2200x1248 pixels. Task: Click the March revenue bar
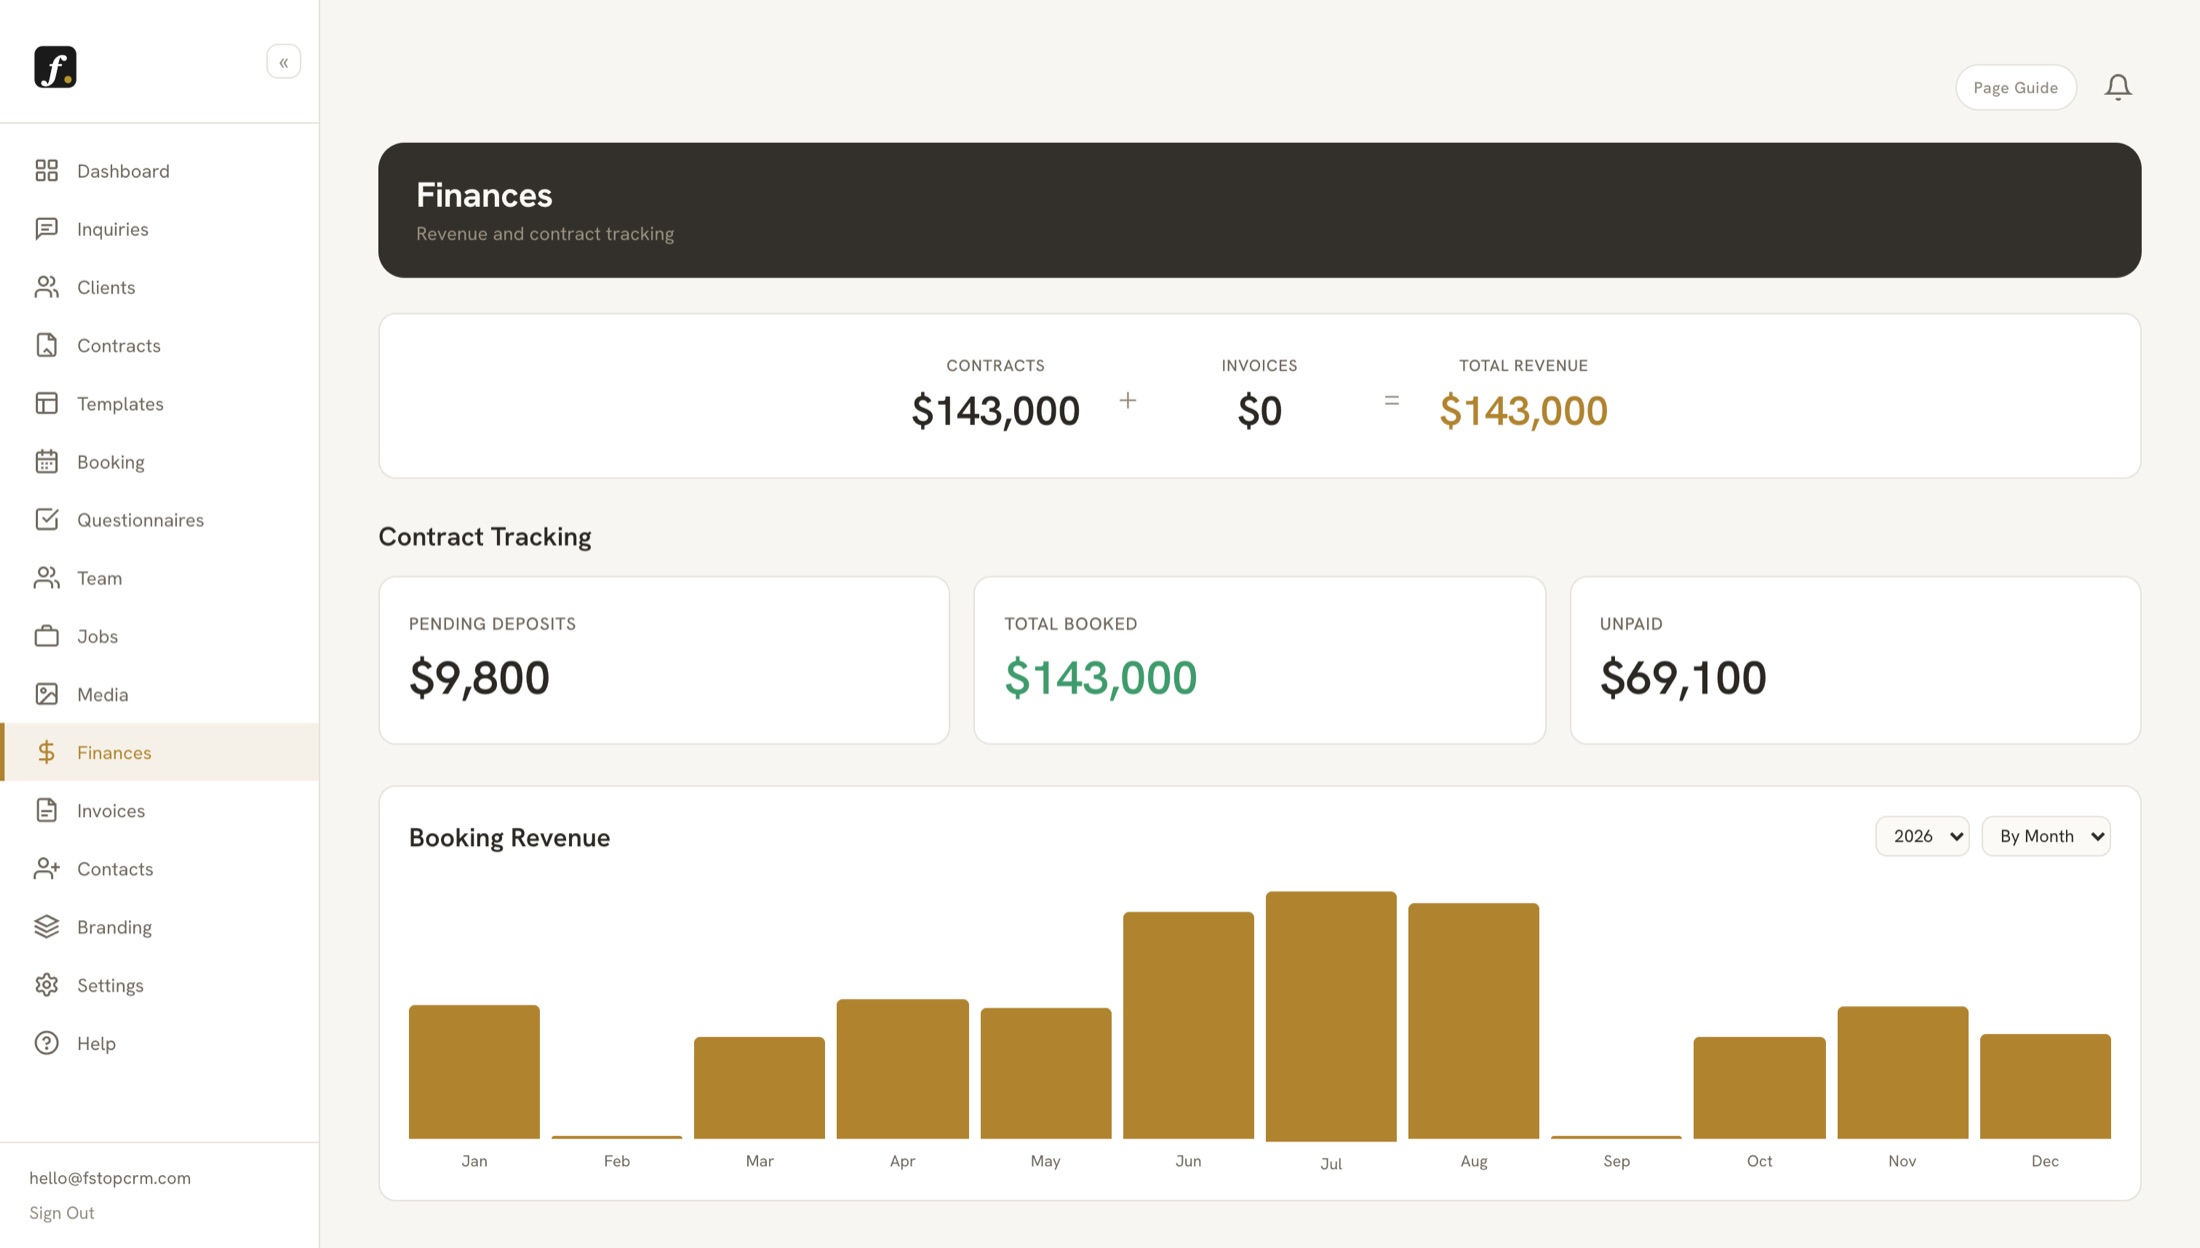click(759, 1088)
